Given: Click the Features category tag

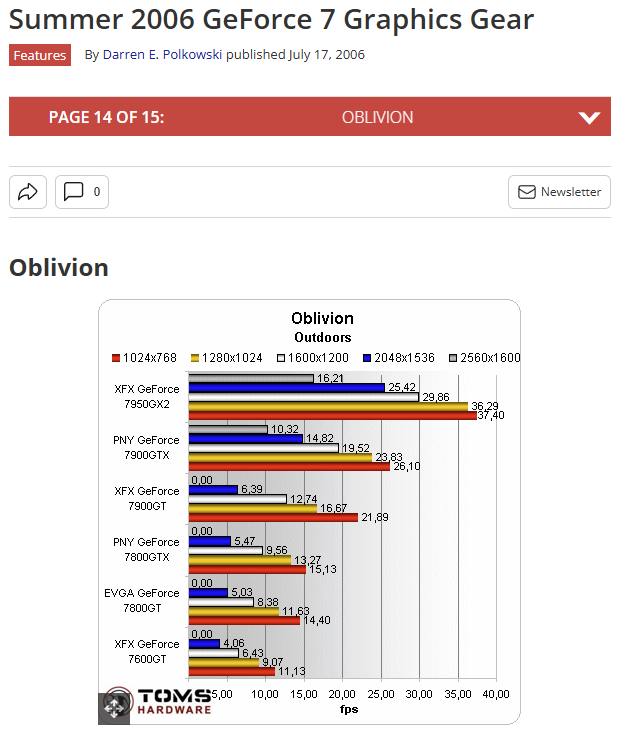Looking at the screenshot, I should pos(40,55).
